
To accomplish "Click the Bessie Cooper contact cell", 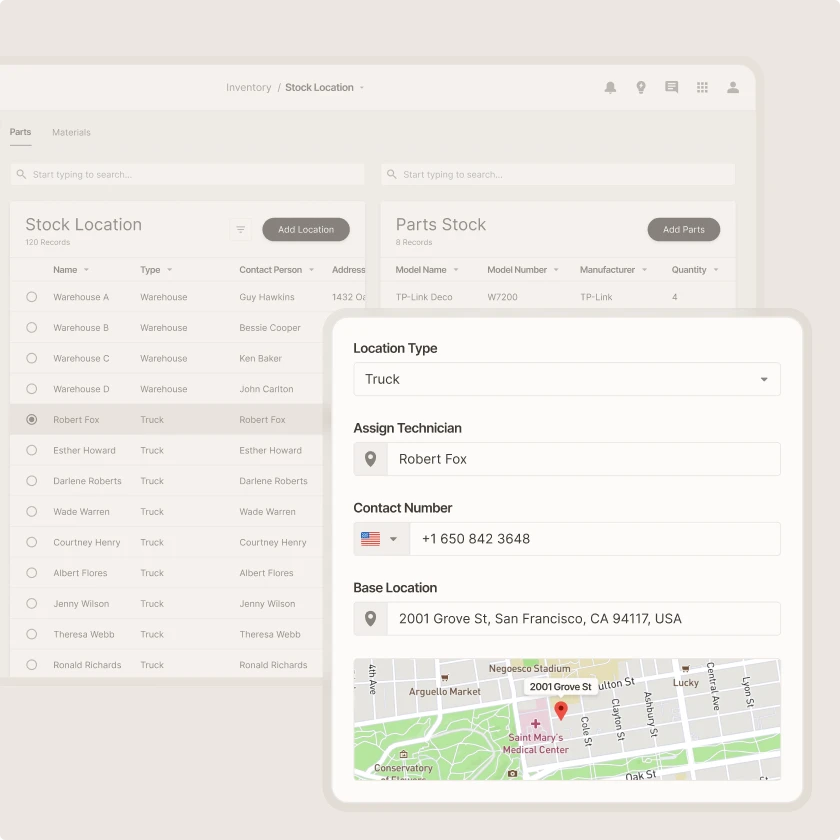I will (x=270, y=327).
